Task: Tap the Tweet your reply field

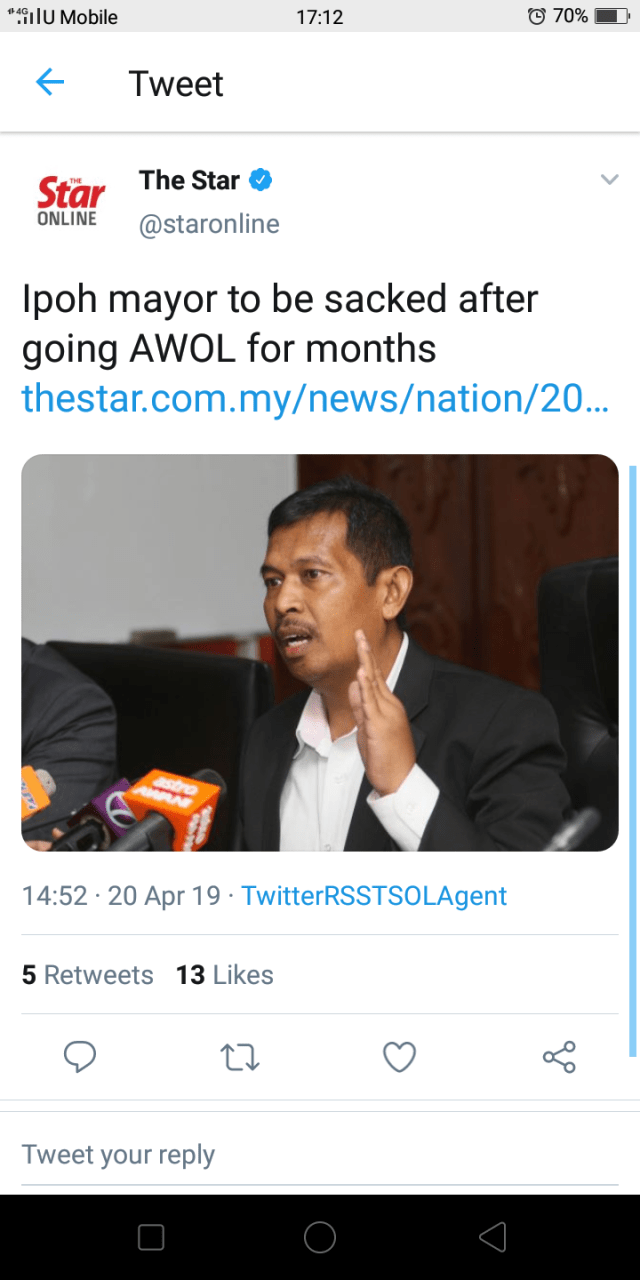Action: click(x=320, y=1155)
